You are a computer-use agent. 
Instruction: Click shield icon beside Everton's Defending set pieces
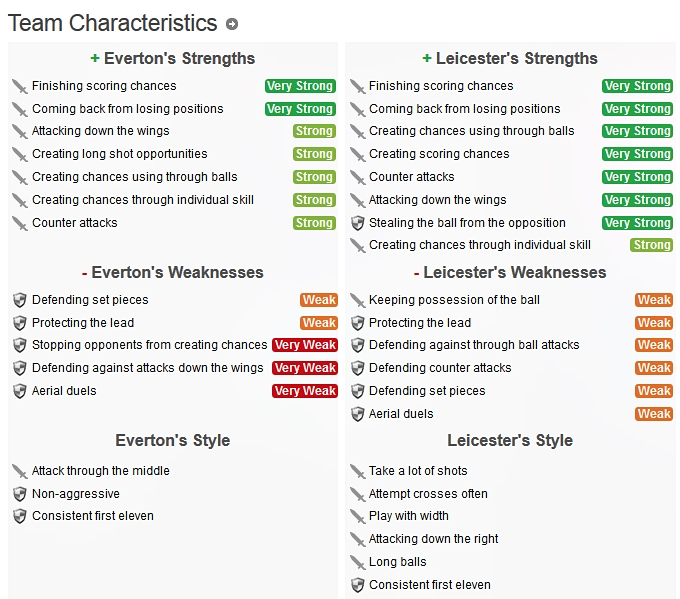point(20,300)
